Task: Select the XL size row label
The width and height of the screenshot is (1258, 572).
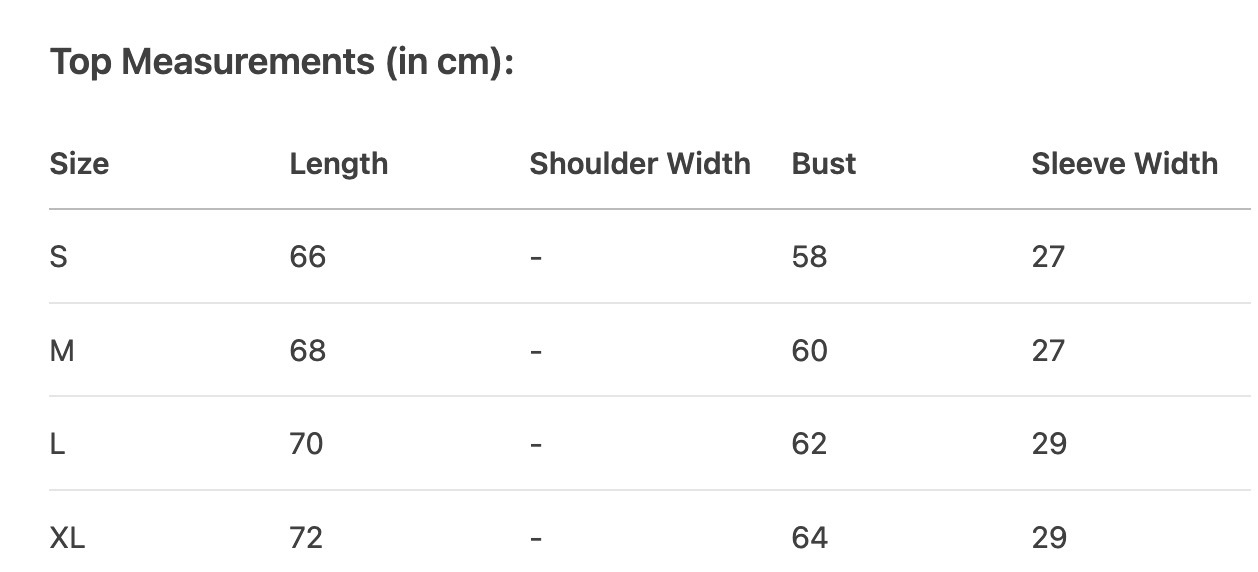Action: click(67, 538)
